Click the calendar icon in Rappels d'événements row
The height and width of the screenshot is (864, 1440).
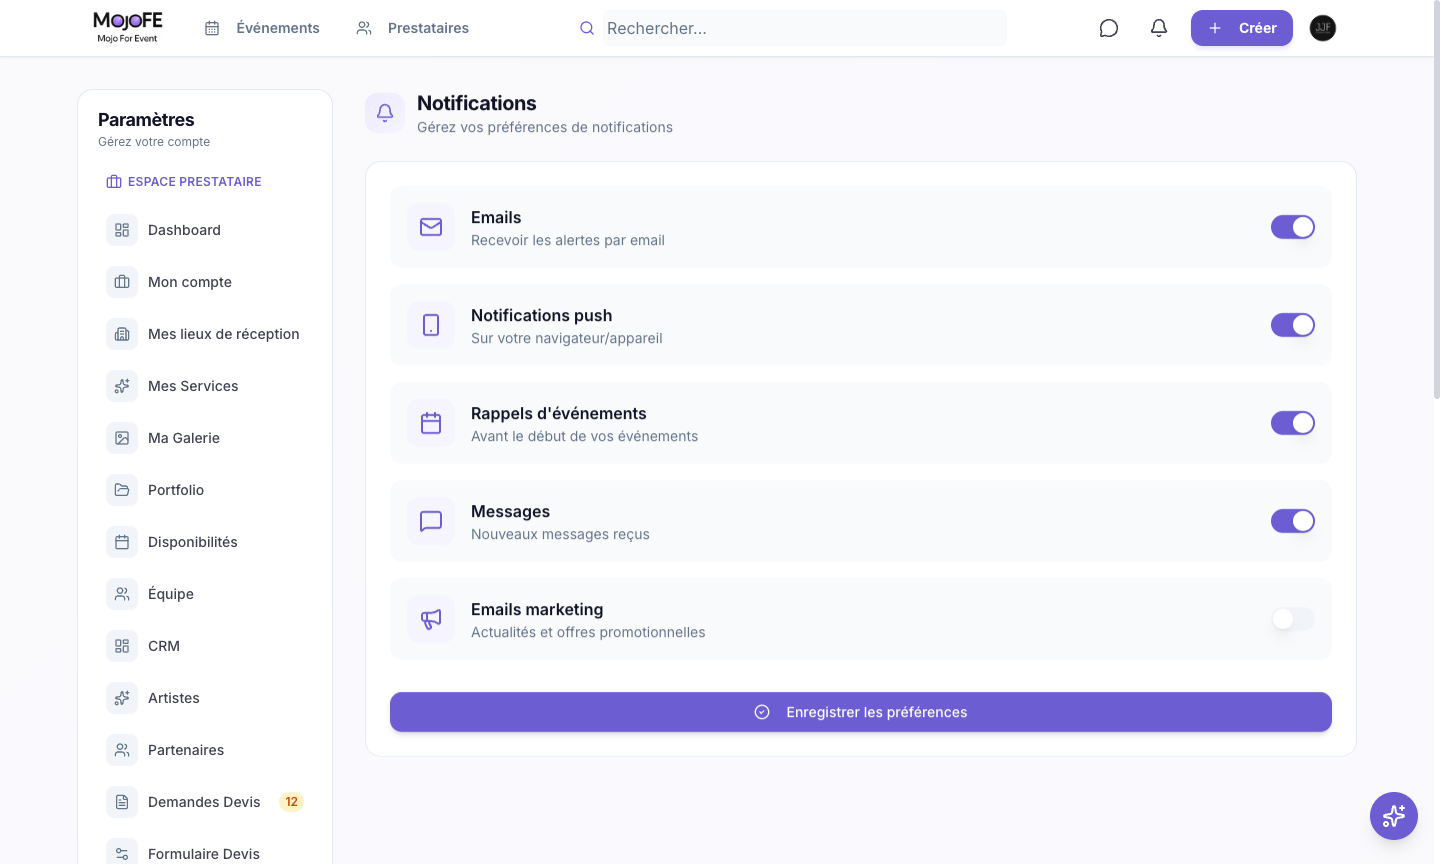tap(431, 423)
